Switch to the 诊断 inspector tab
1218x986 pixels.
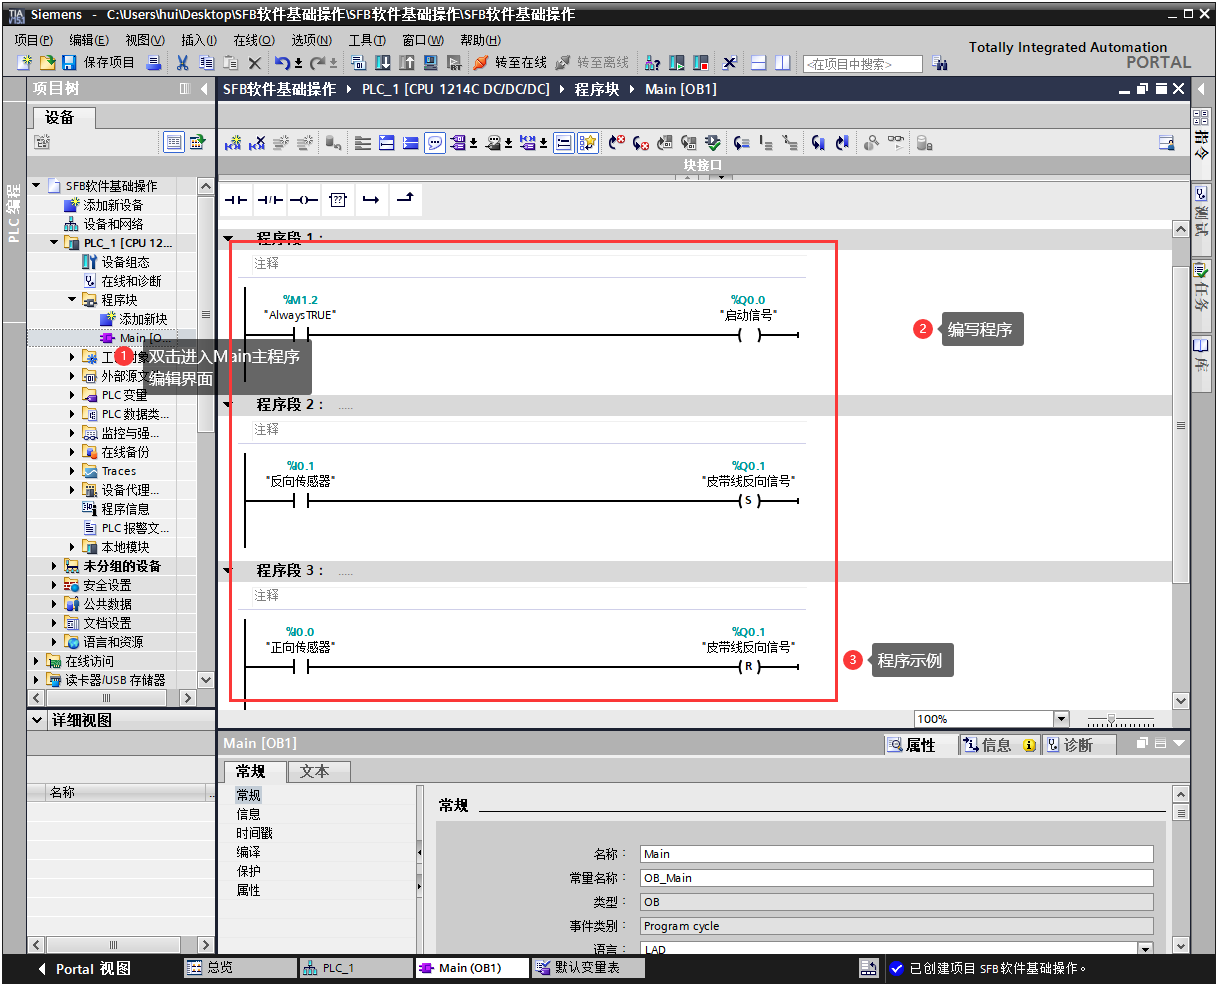1078,745
